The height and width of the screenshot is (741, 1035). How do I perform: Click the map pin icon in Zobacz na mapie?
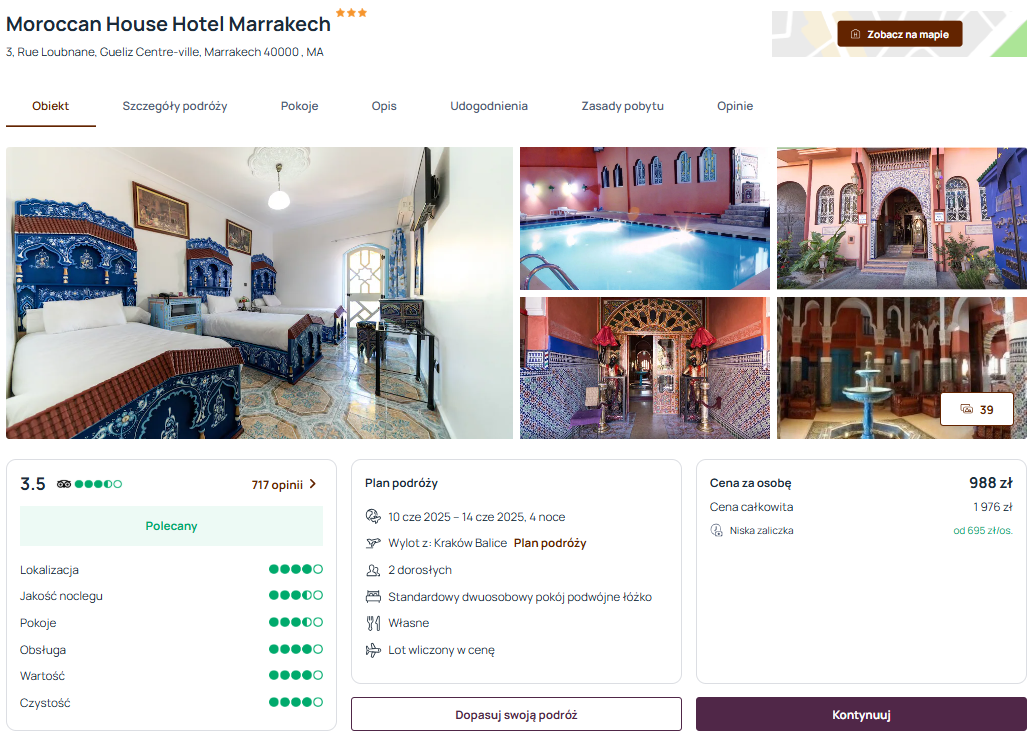click(x=855, y=34)
